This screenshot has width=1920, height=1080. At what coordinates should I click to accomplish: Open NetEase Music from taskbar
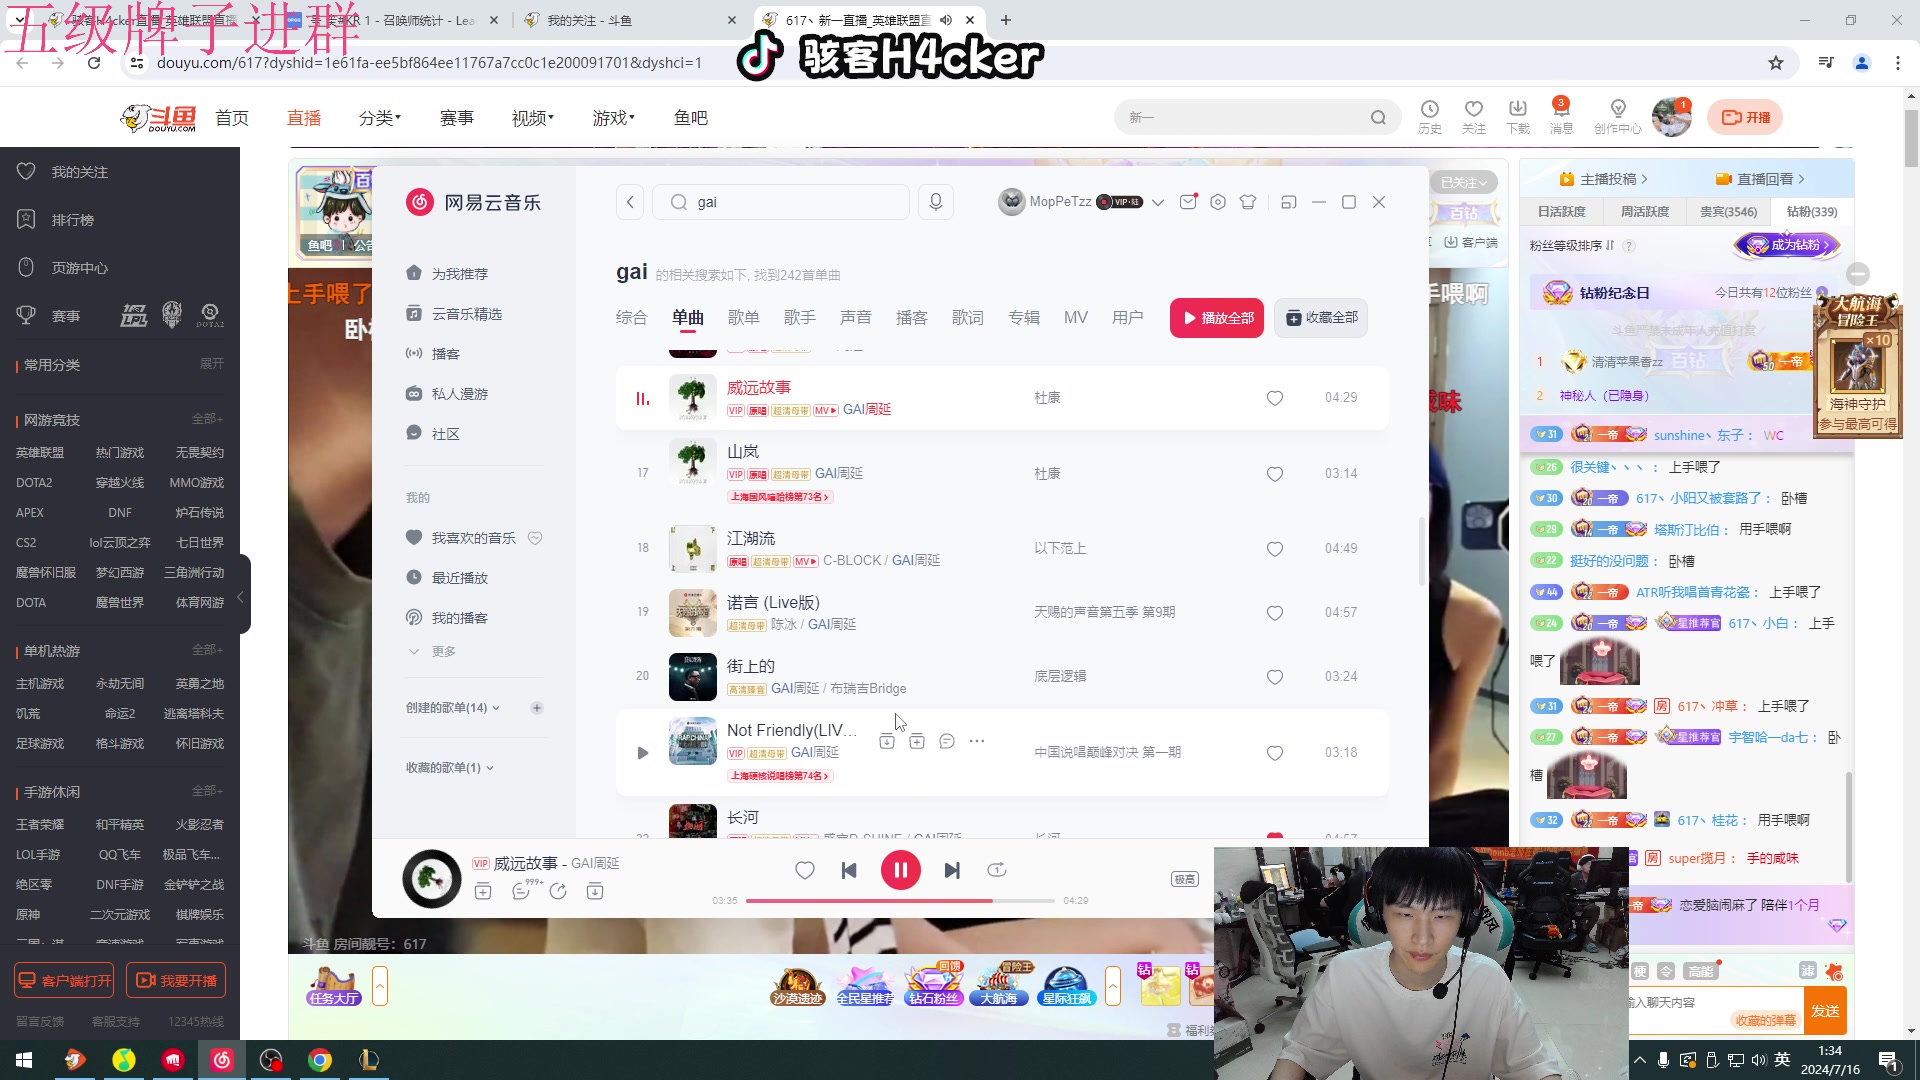222,1060
